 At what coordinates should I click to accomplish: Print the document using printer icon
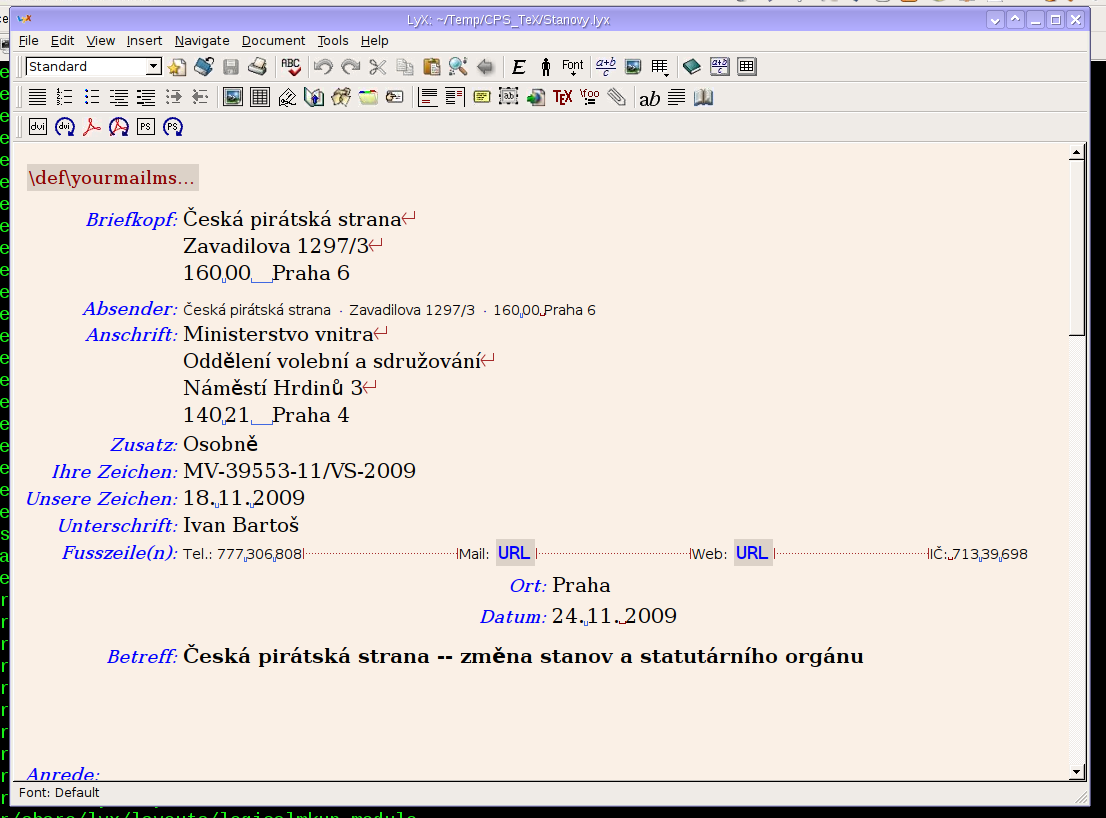[257, 67]
